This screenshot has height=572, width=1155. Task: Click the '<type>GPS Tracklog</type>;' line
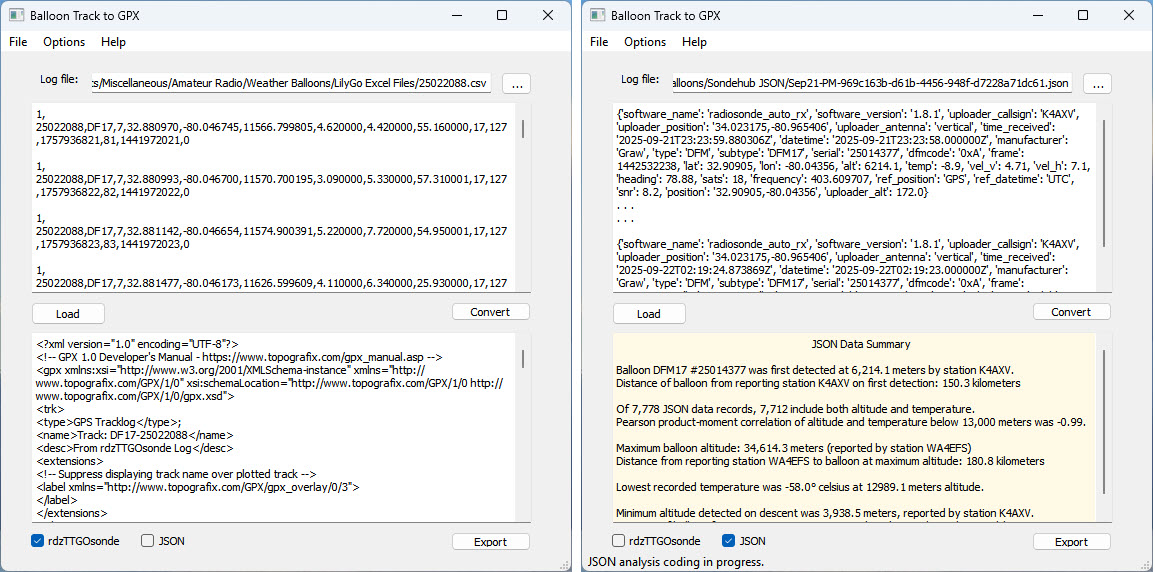tap(108, 422)
